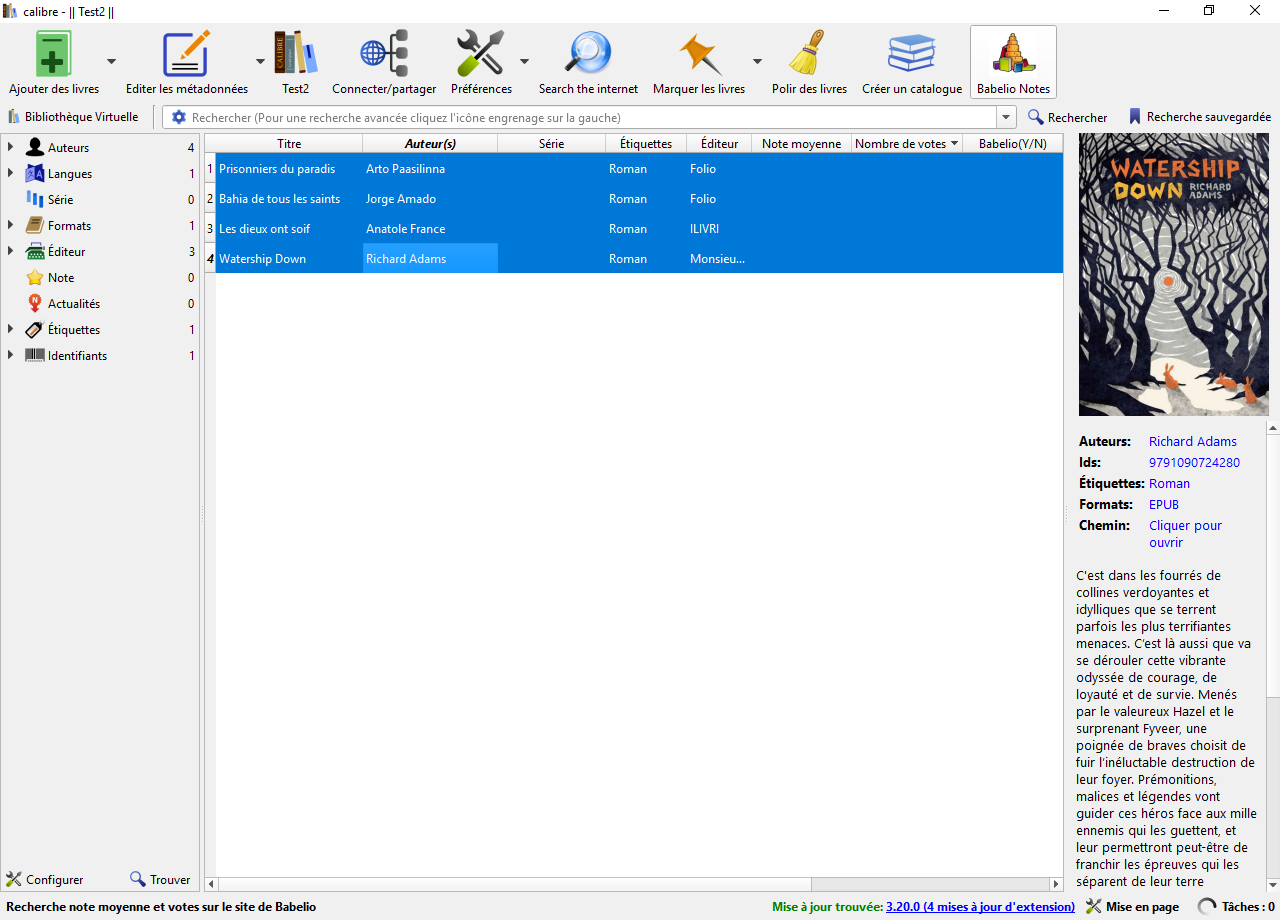The image size is (1280, 920).
Task: Click the Note star icon
Action: (x=35, y=278)
